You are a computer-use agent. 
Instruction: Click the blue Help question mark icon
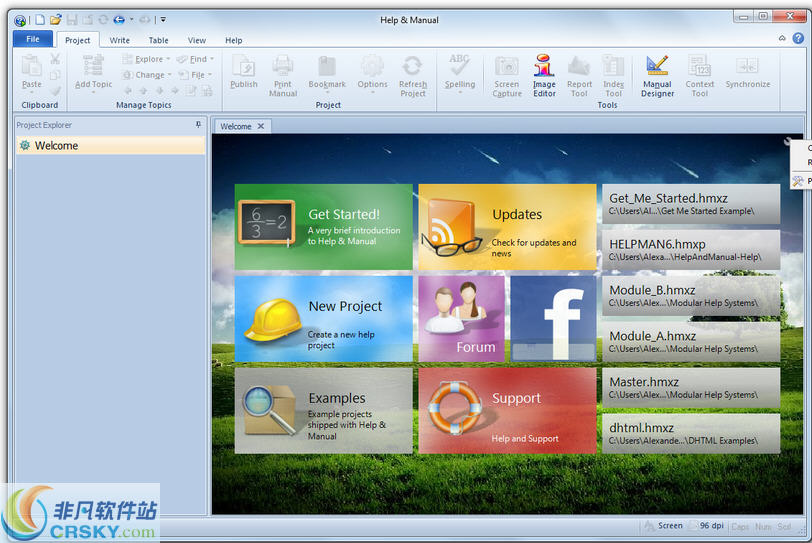[x=799, y=38]
